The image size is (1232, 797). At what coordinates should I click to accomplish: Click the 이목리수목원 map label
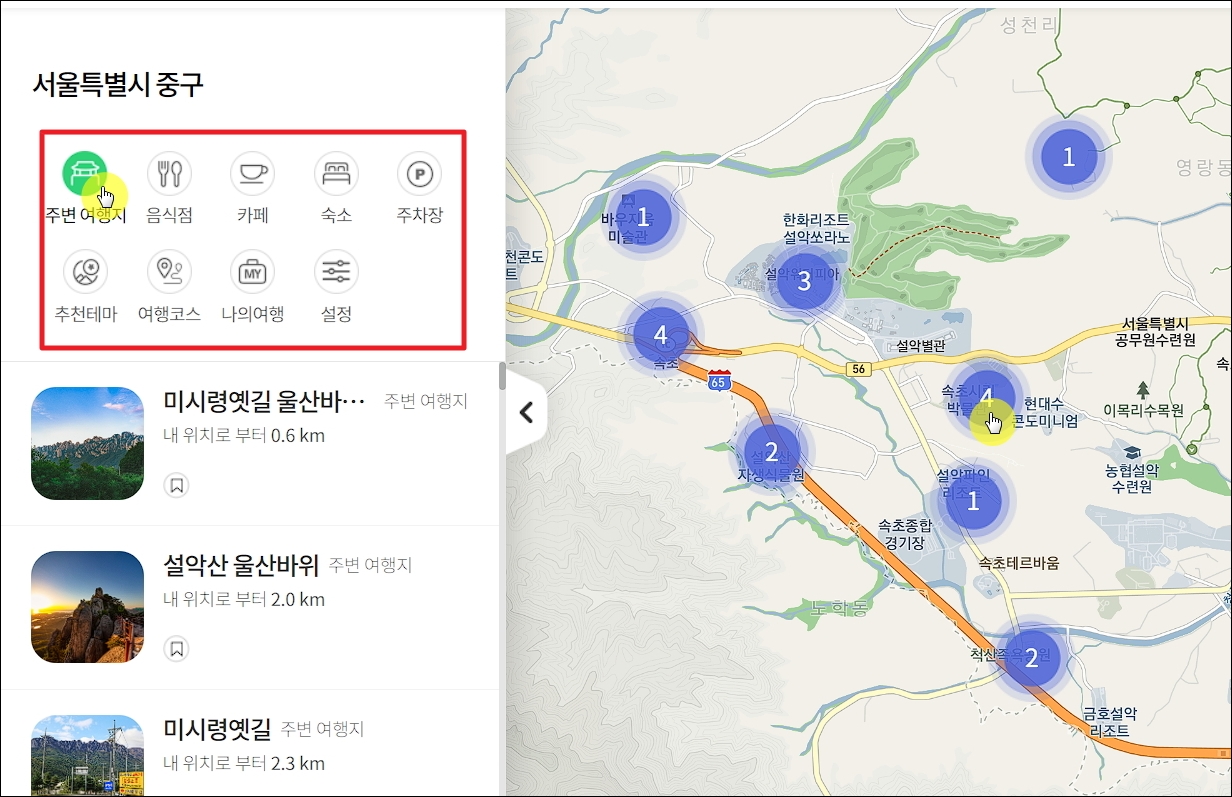[1143, 410]
